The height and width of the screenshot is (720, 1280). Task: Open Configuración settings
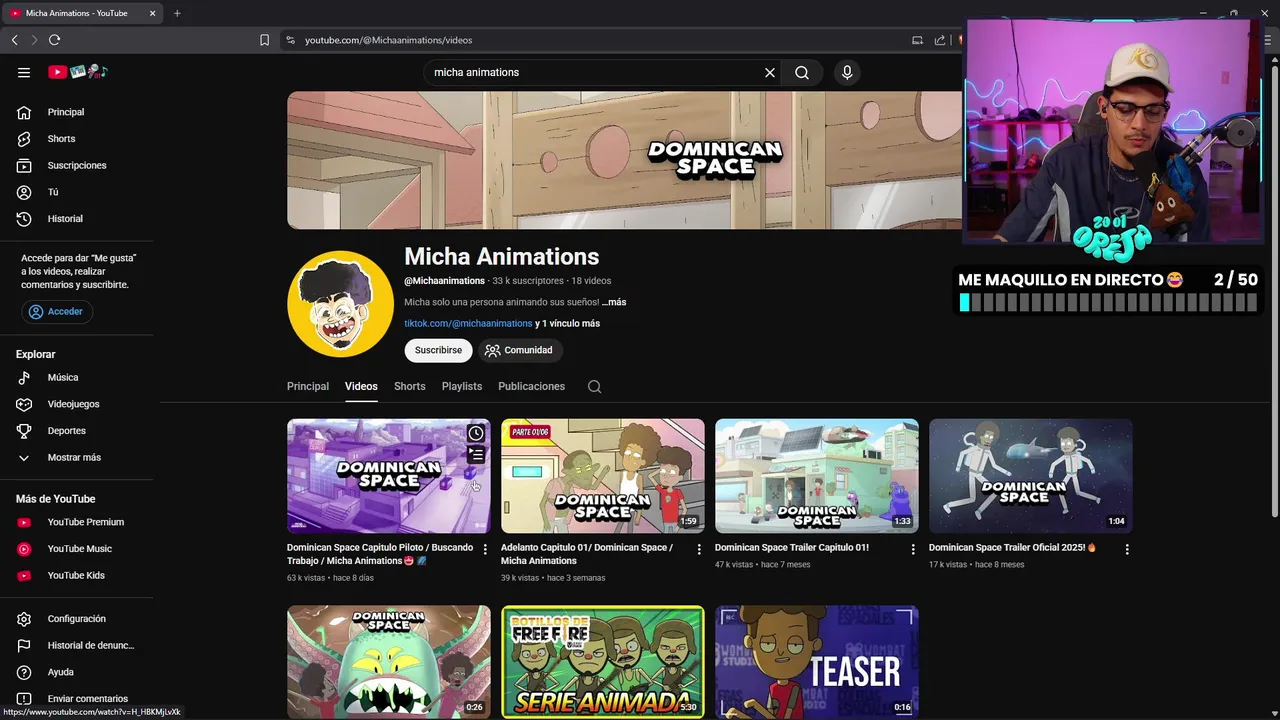77,619
